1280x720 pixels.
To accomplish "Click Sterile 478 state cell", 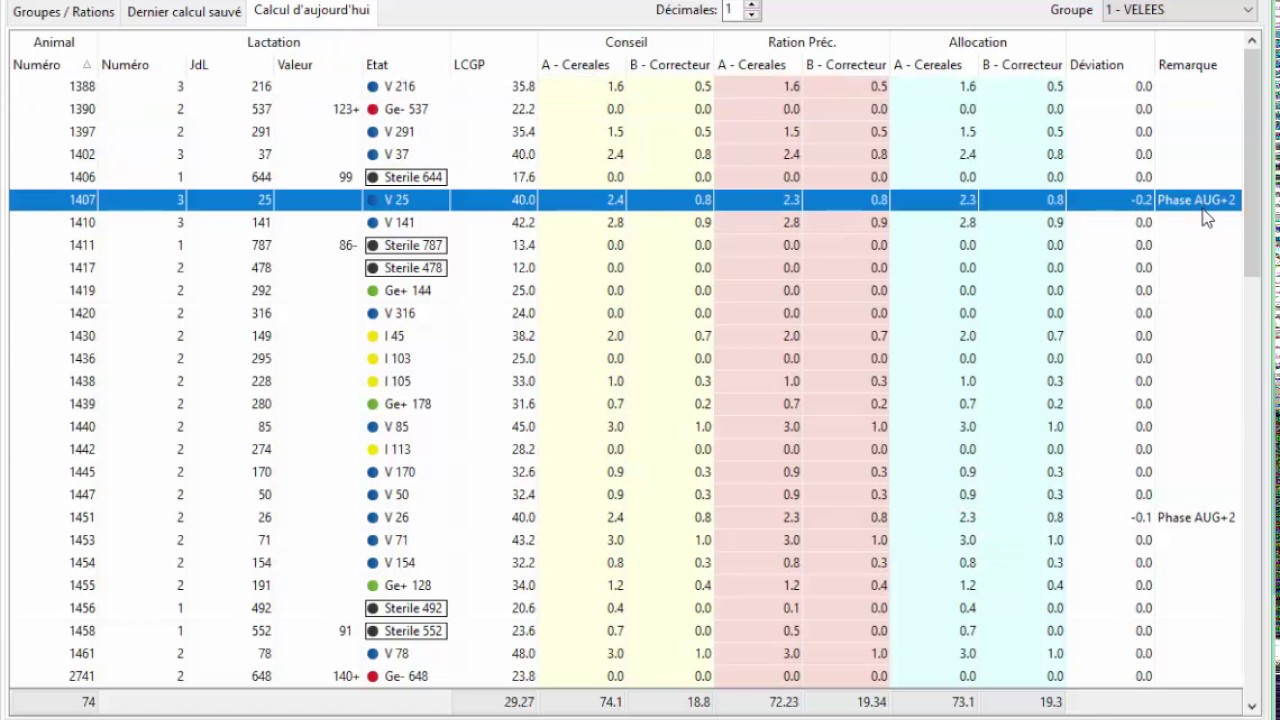I will point(406,268).
